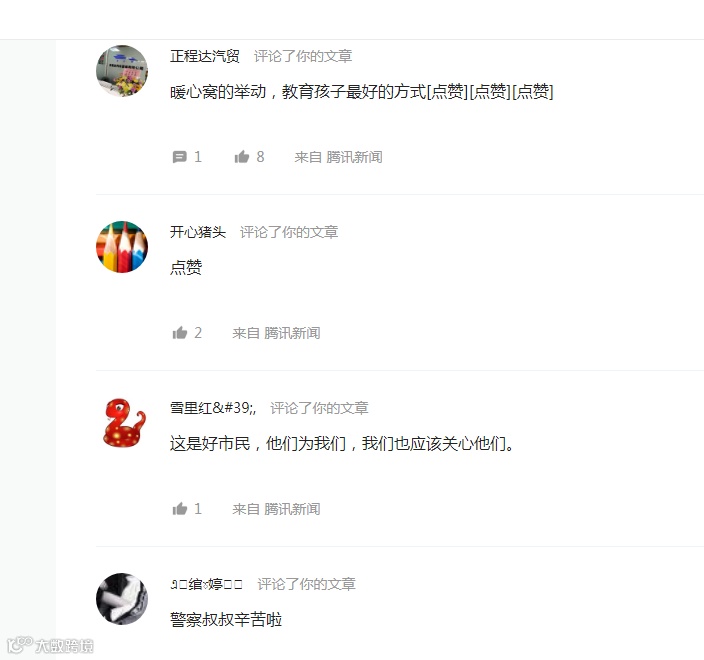Open the red snake avatar
This screenshot has width=704, height=660.
pos(122,422)
